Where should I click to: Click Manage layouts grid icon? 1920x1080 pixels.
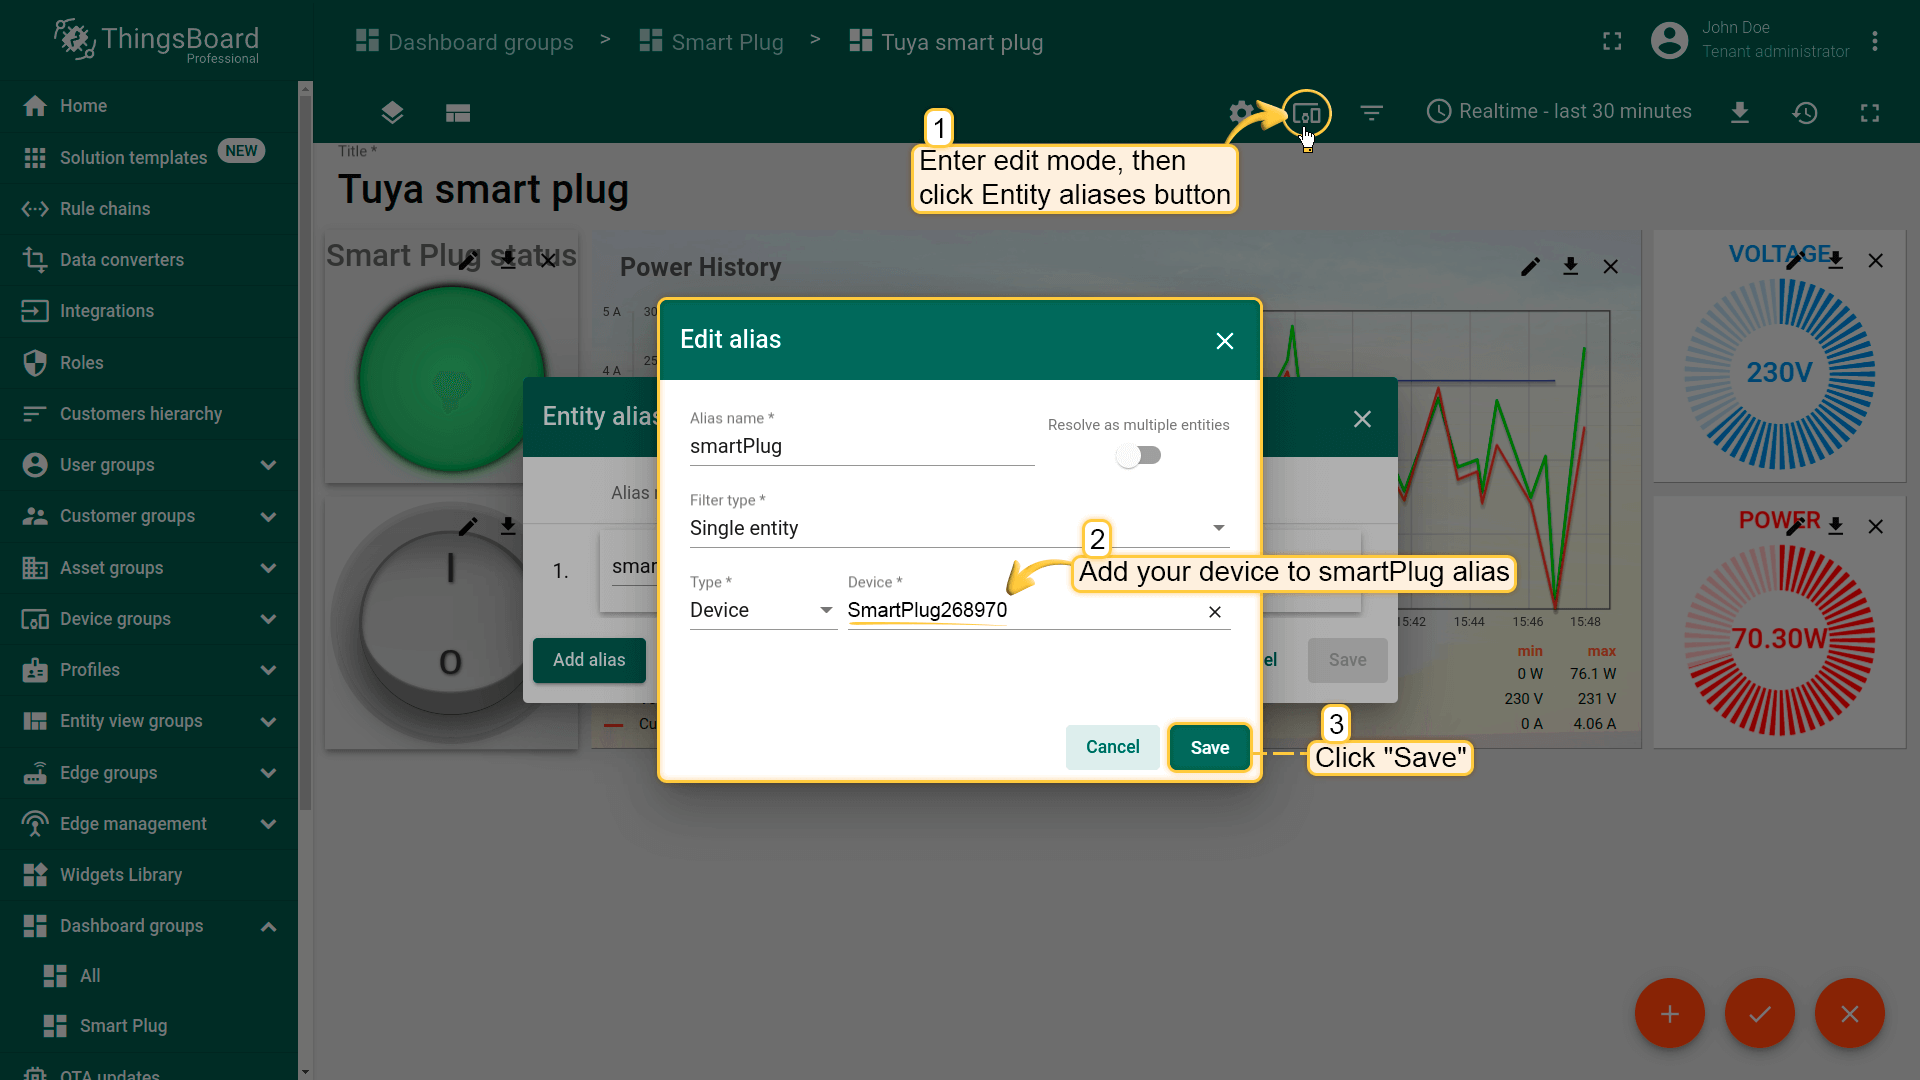458,113
